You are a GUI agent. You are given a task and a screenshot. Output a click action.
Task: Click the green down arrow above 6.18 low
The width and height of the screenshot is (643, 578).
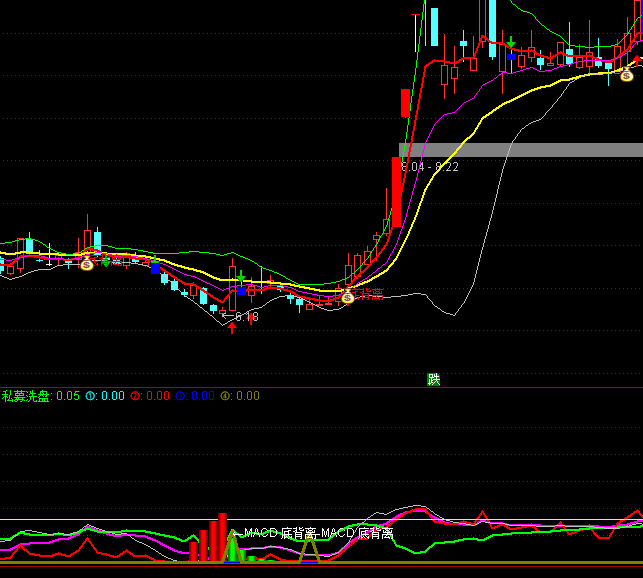point(241,276)
